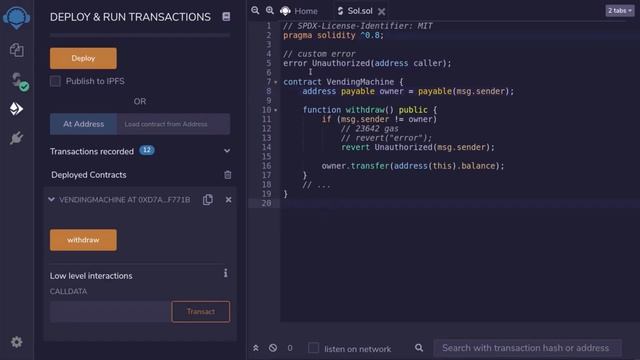Screen dimensions: 640x360
Task: Click the Remix logo icon
Action: [16, 18]
